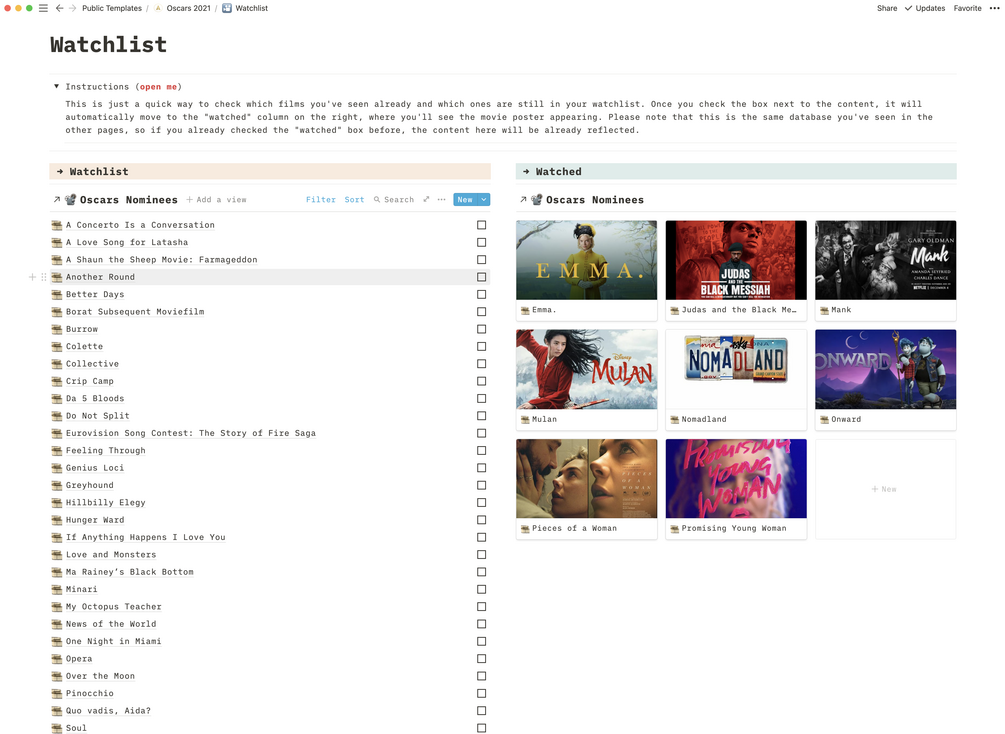Screen dimensions: 1005x734
Task: Click the clapperboard icon beside Soul
Action: pos(57,728)
